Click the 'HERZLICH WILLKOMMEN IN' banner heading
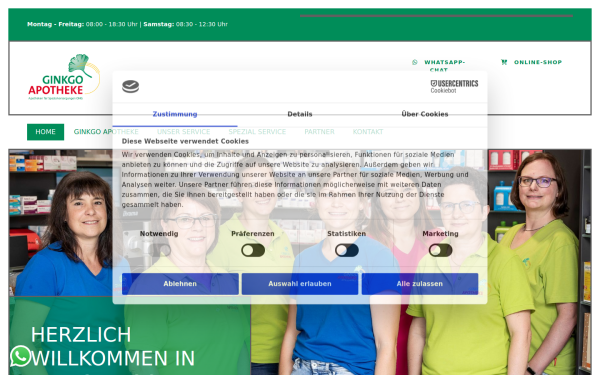 [x=113, y=347]
